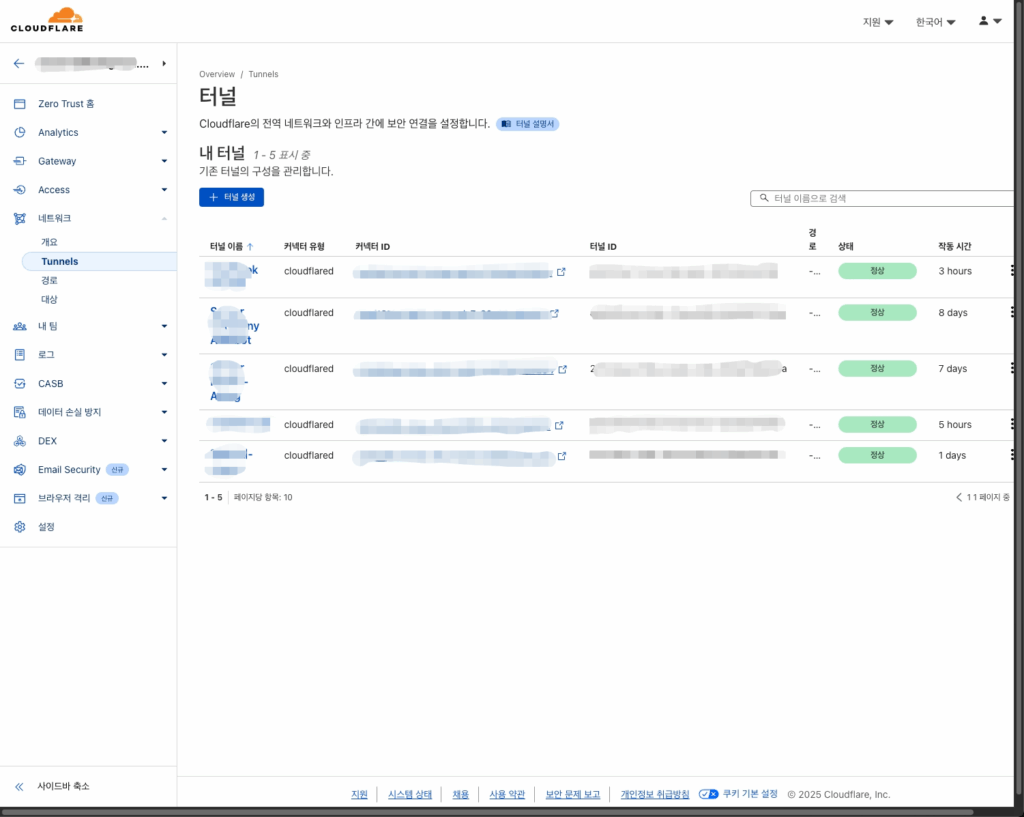Viewport: 1024px width, 817px height.
Task: Open the 터널 설명서 link
Action: [528, 124]
